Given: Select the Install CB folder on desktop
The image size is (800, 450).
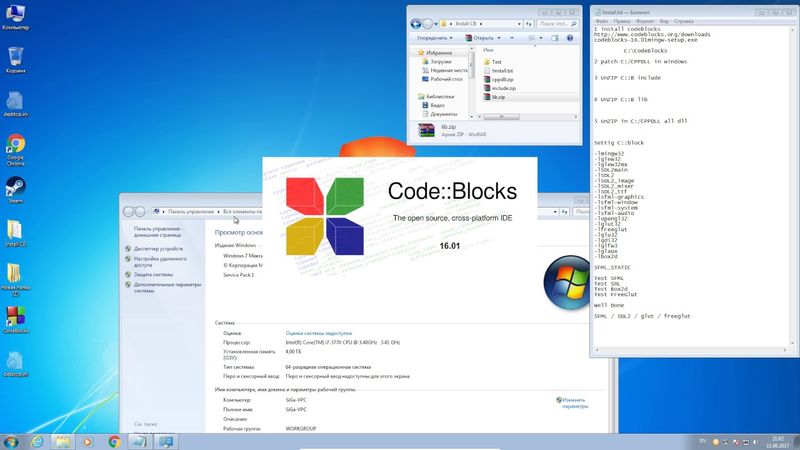Looking at the screenshot, I should pos(15,233).
